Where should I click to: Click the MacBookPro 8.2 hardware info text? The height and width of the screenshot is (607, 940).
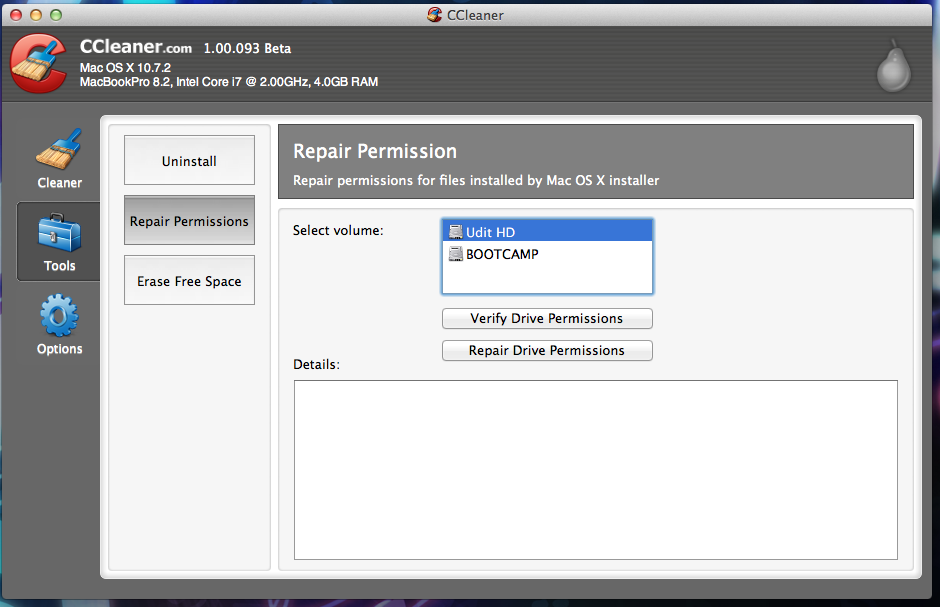[x=229, y=82]
